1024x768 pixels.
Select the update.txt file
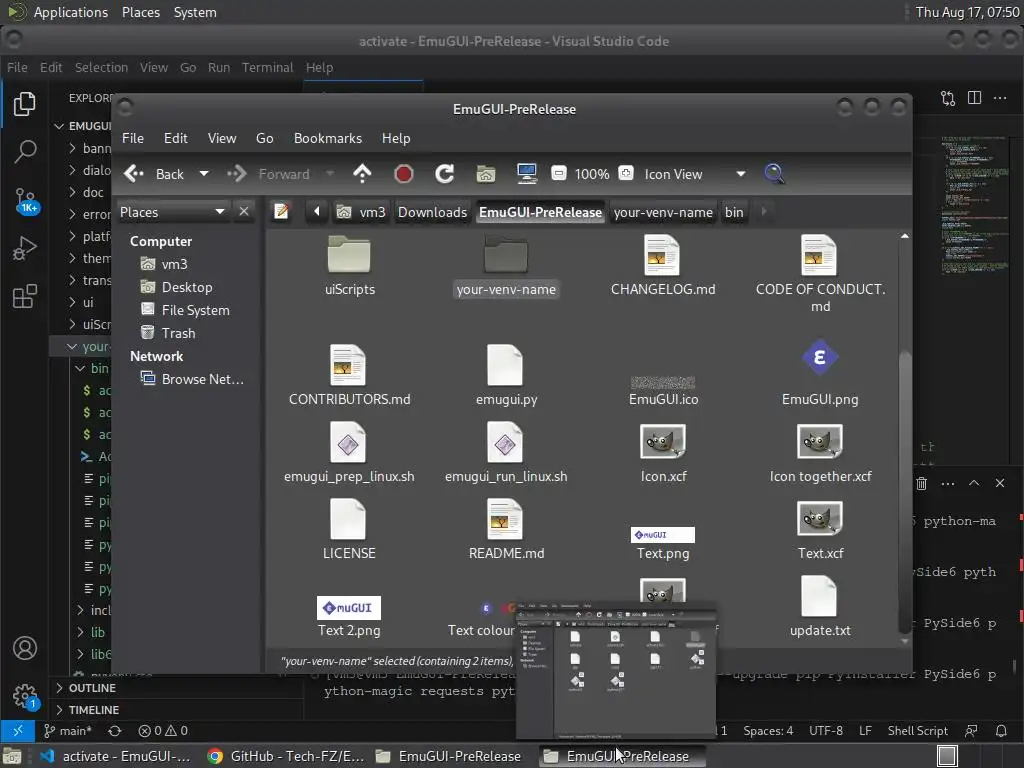(x=820, y=607)
